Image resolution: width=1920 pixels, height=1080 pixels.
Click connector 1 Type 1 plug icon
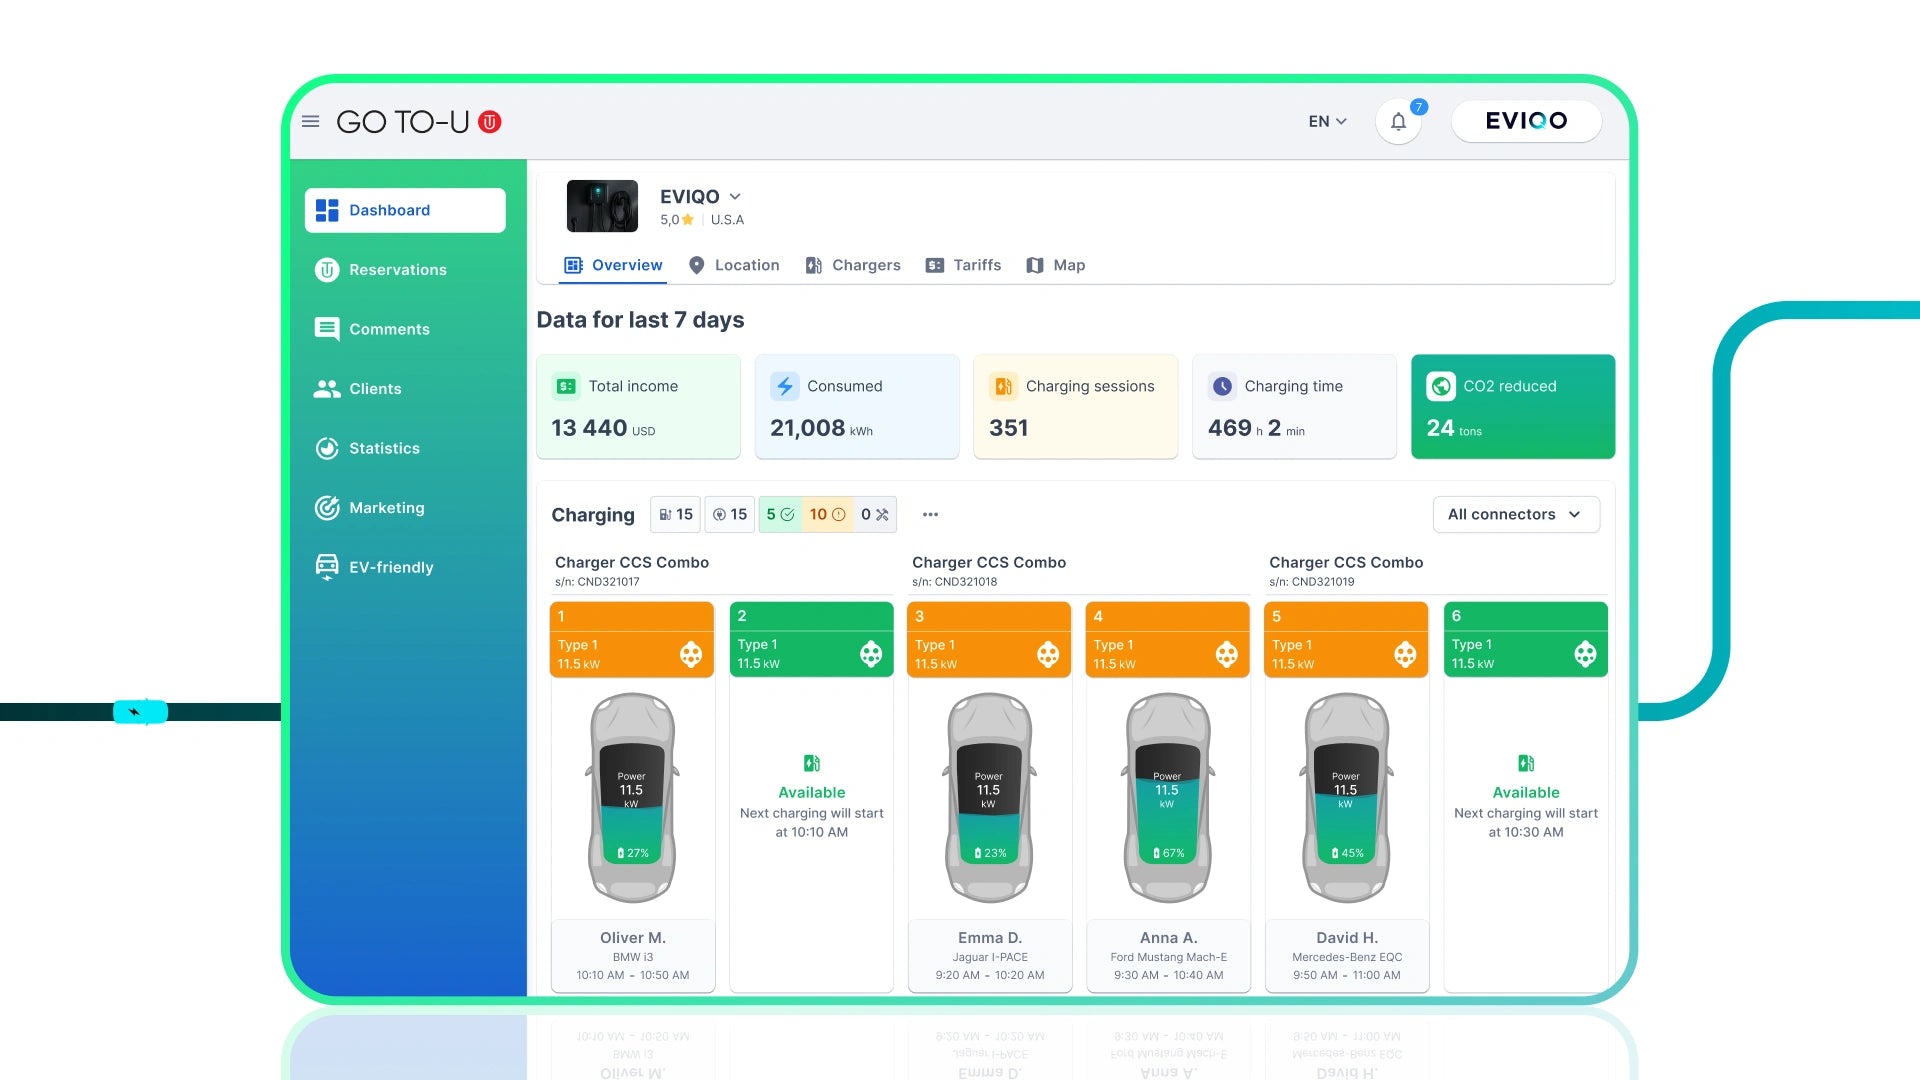(691, 654)
